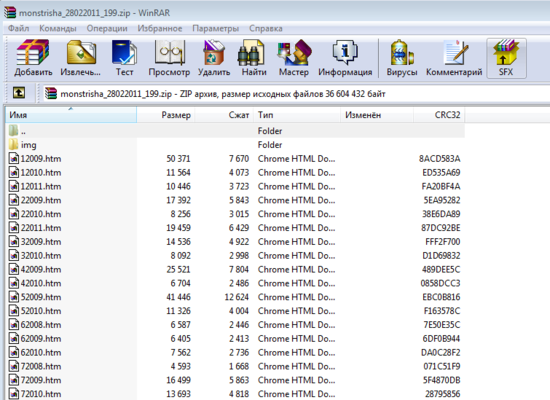The height and width of the screenshot is (400, 550).
Task: Select file name 12011.htm
Action: click(41, 186)
